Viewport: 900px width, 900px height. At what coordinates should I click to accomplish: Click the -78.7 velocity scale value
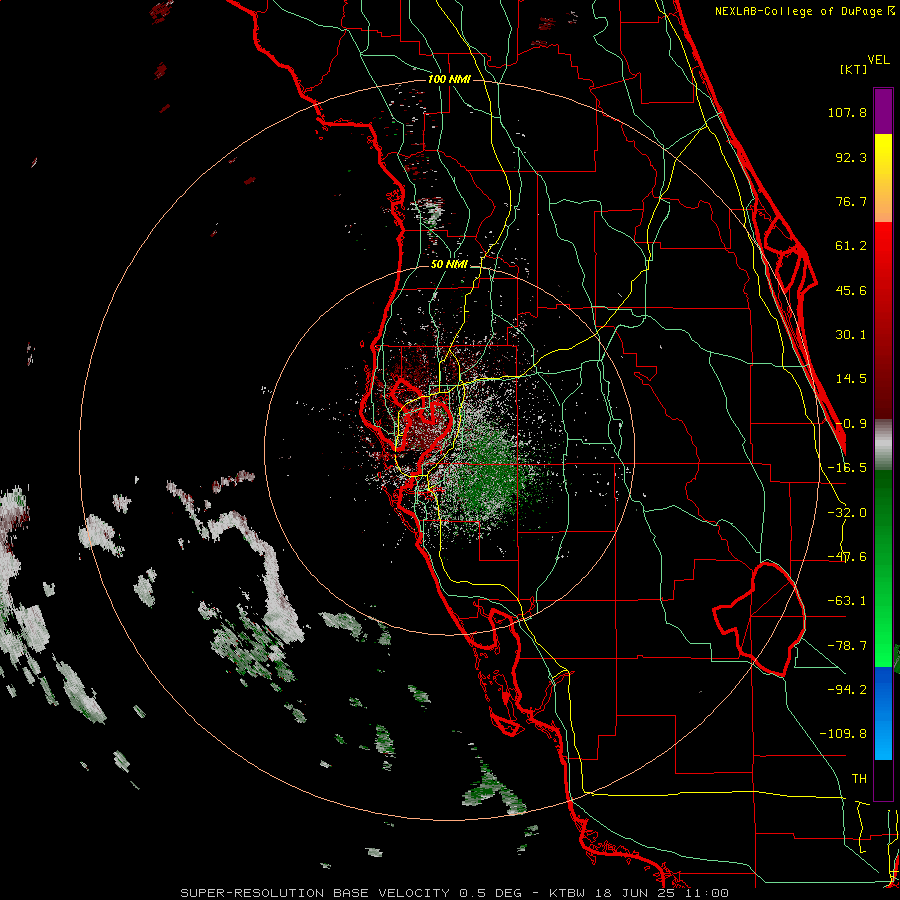coord(847,646)
